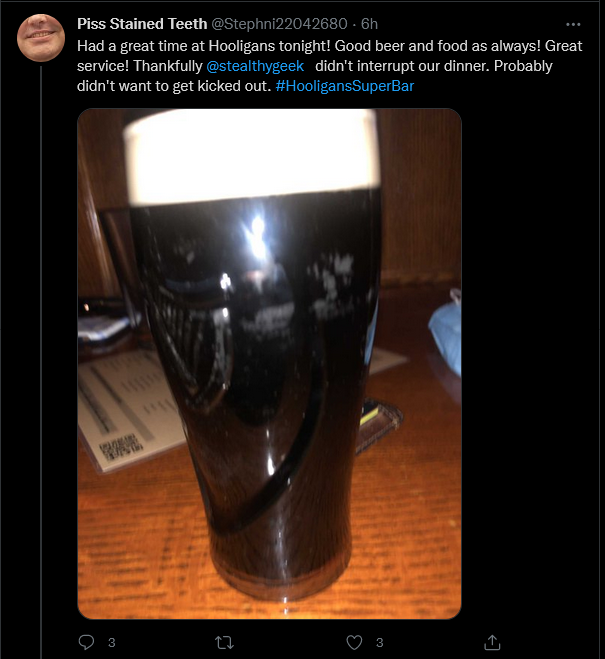Click the tweet body text to expand
The width and height of the screenshot is (605, 659).
[x=329, y=66]
